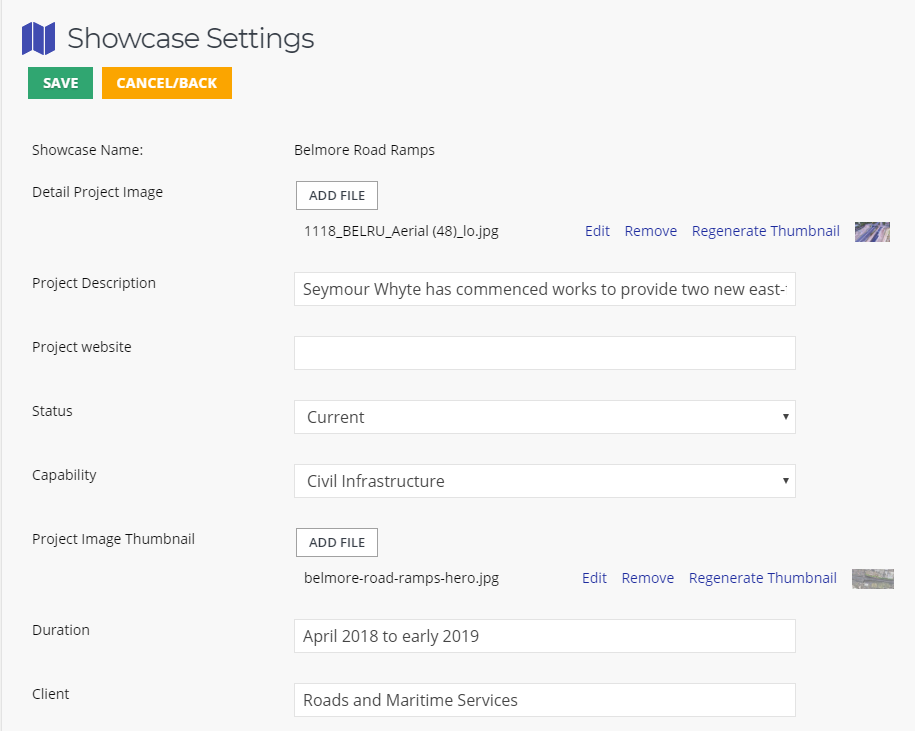
Task: Click into the Project Description field
Action: [544, 289]
